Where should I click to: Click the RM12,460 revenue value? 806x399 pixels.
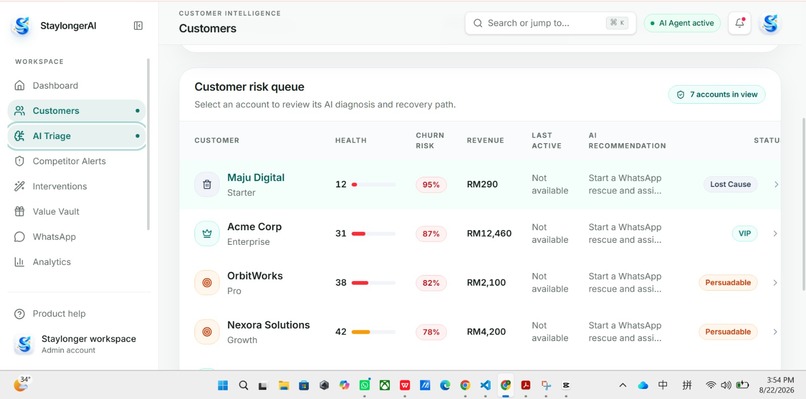click(489, 233)
